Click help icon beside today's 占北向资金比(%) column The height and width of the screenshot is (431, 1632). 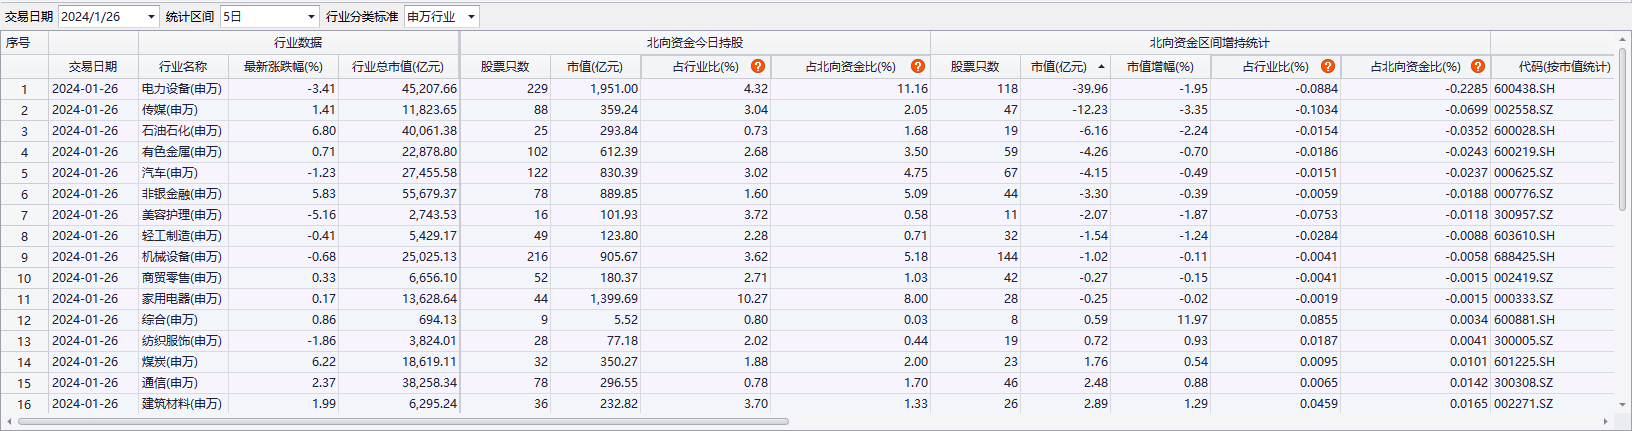[x=918, y=66]
